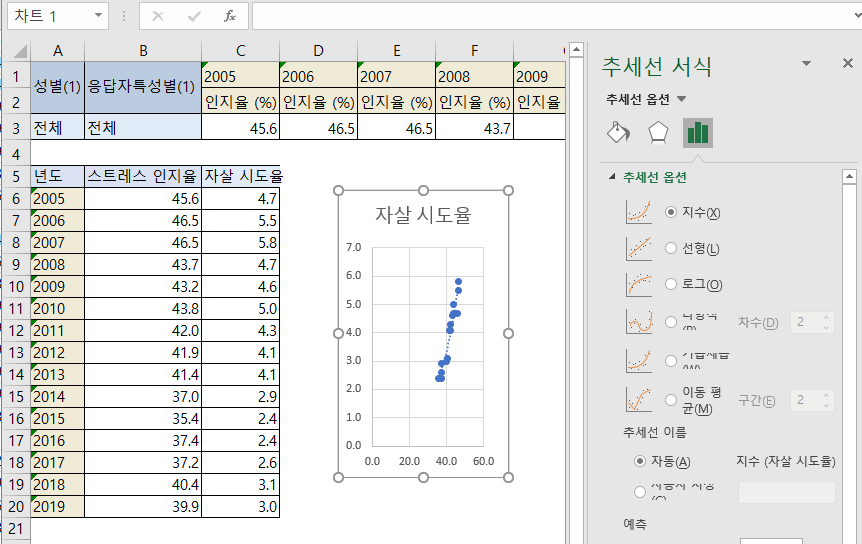Expand the formula bar with the right-edge arrow

point(858,15)
